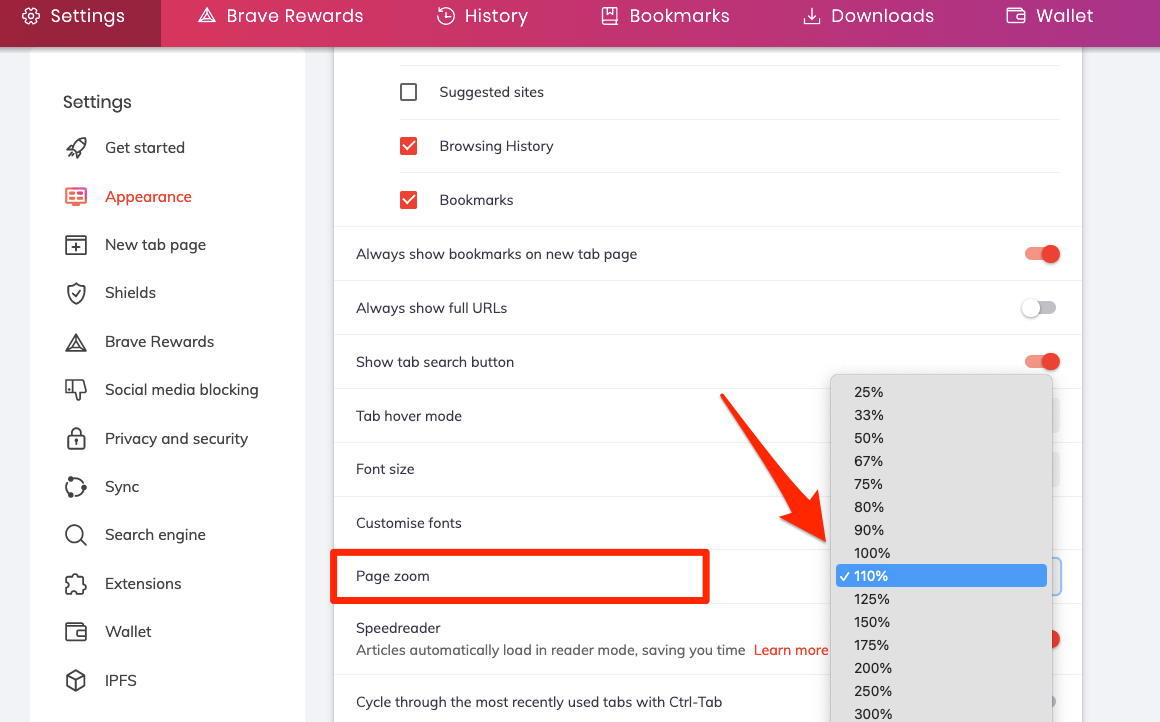
Task: Click the Downloads arrow icon in top bar
Action: (812, 16)
